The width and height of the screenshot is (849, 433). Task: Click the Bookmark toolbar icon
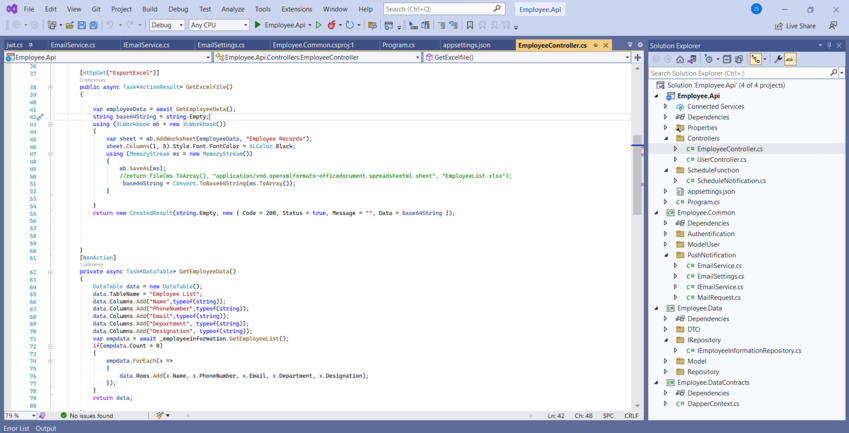click(470, 25)
